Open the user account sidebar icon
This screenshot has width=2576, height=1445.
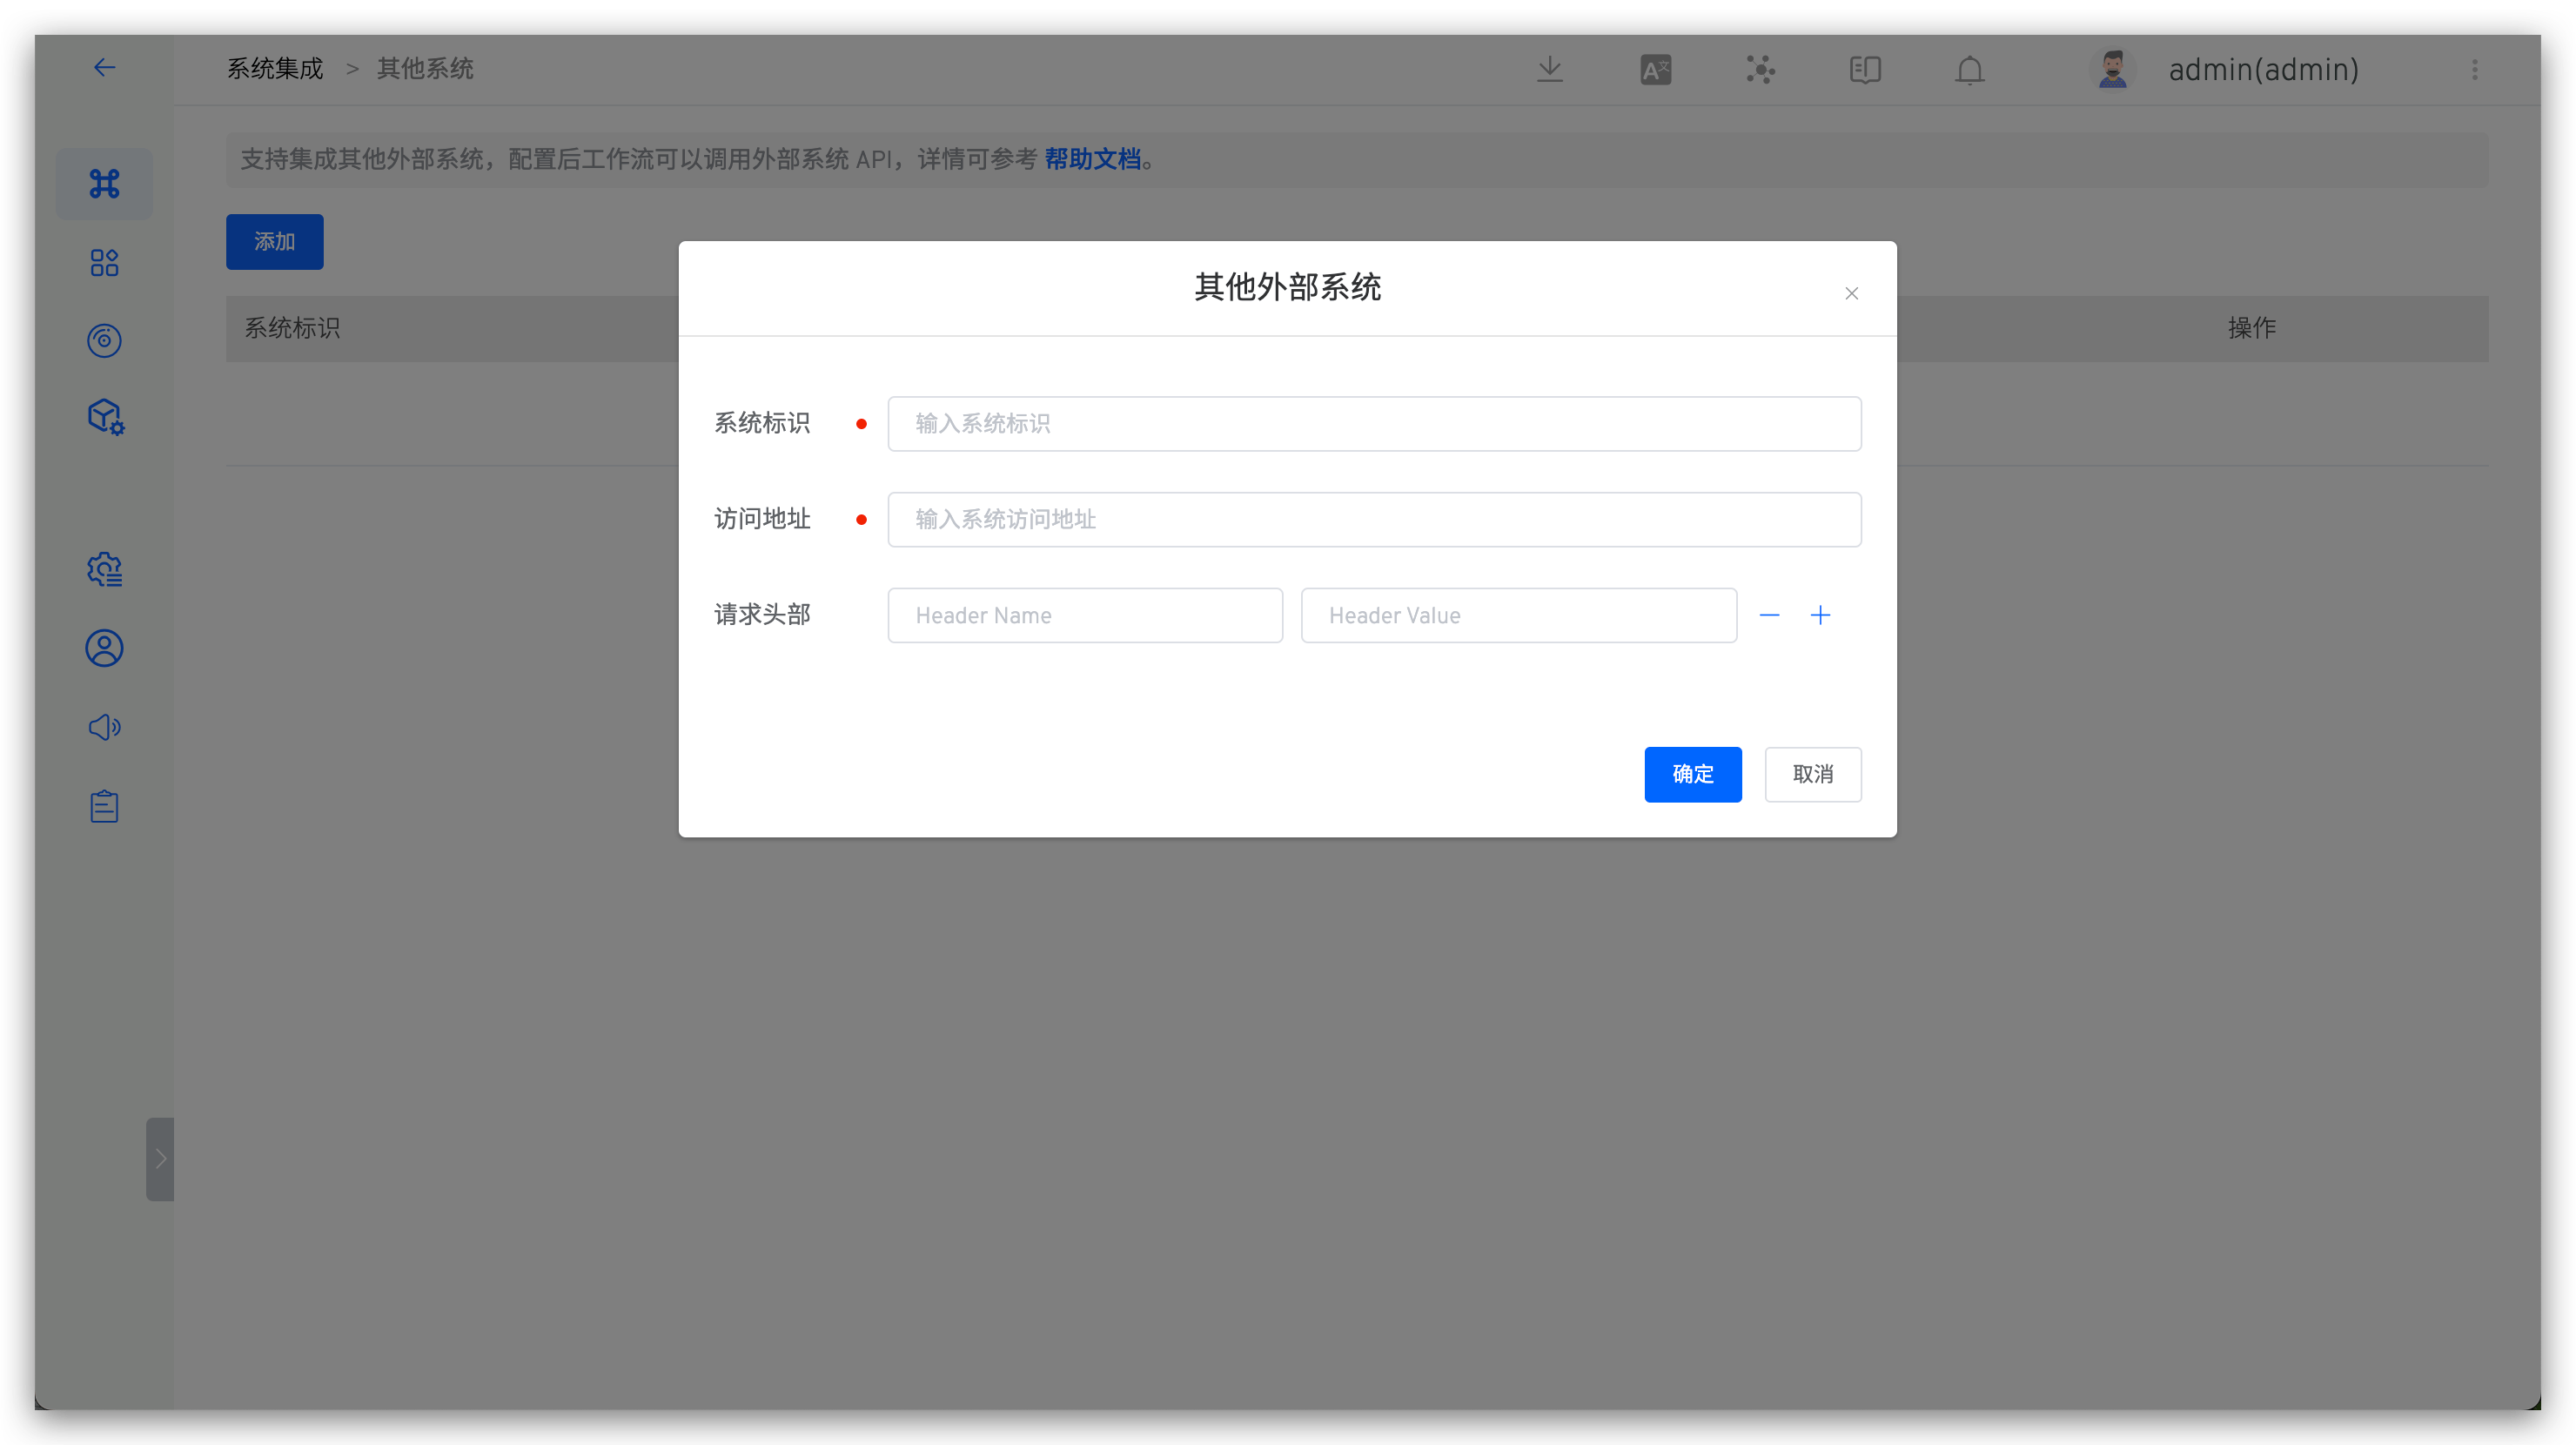(x=104, y=648)
